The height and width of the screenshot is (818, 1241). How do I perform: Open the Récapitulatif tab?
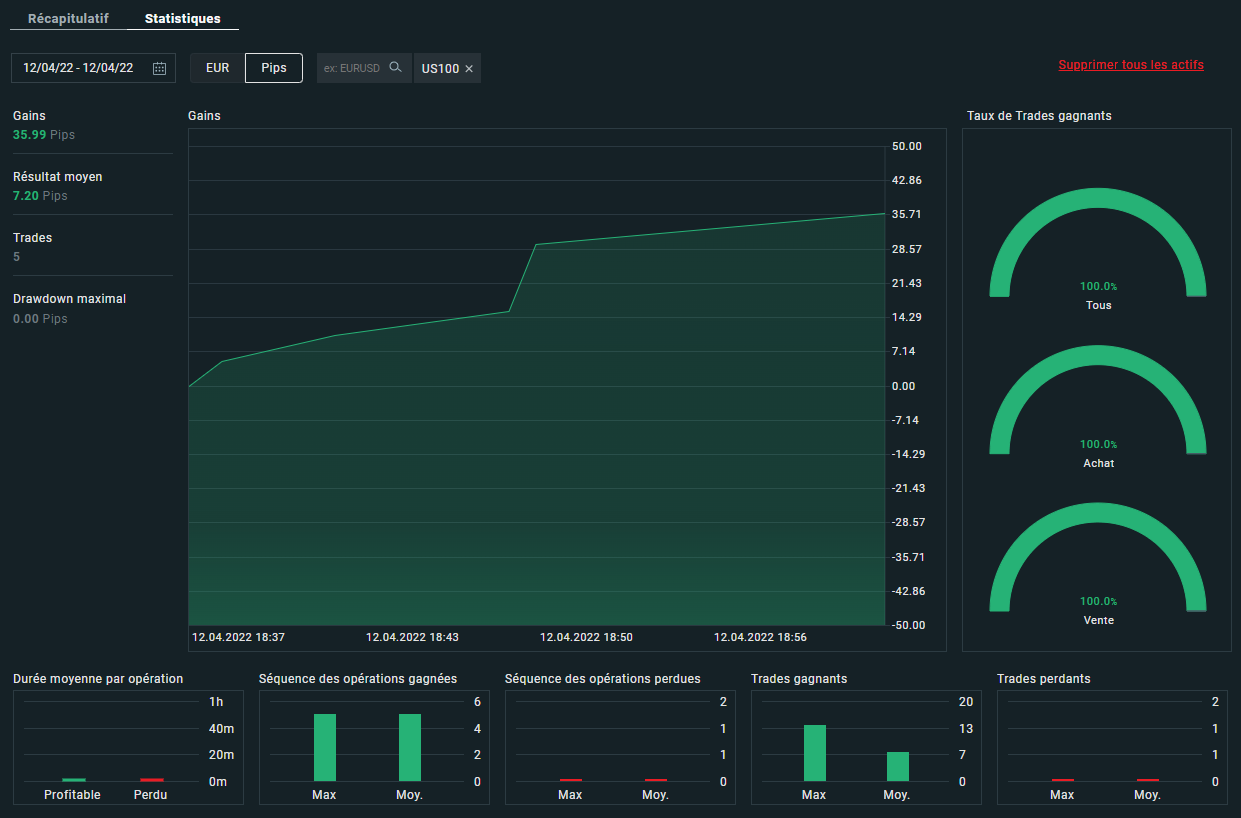point(68,19)
